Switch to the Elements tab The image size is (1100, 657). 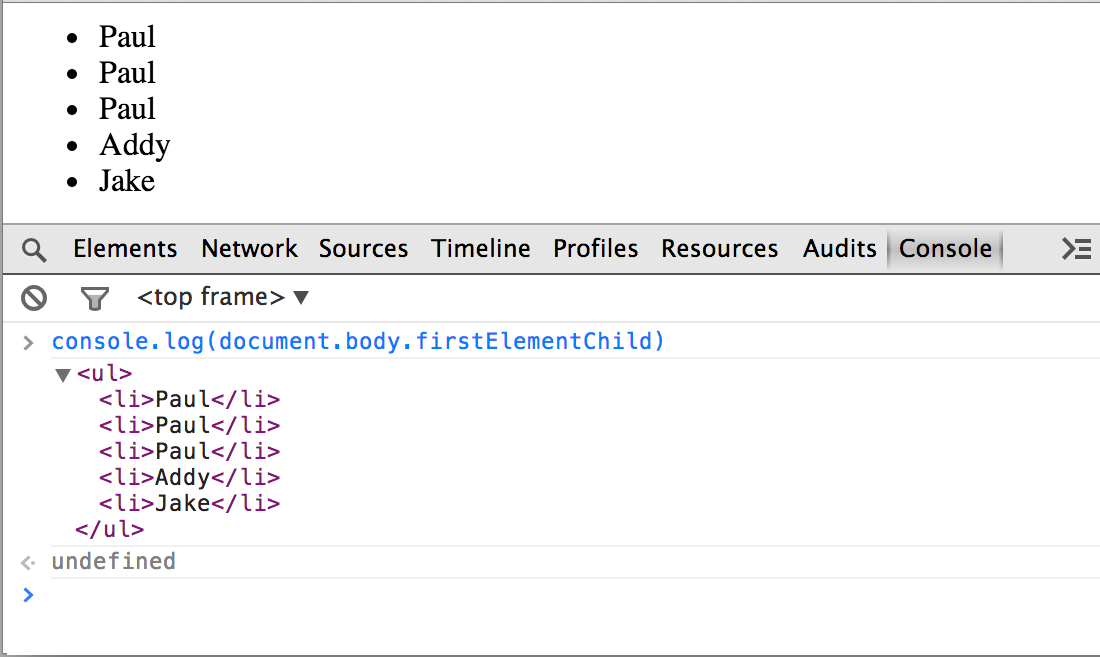(x=125, y=249)
